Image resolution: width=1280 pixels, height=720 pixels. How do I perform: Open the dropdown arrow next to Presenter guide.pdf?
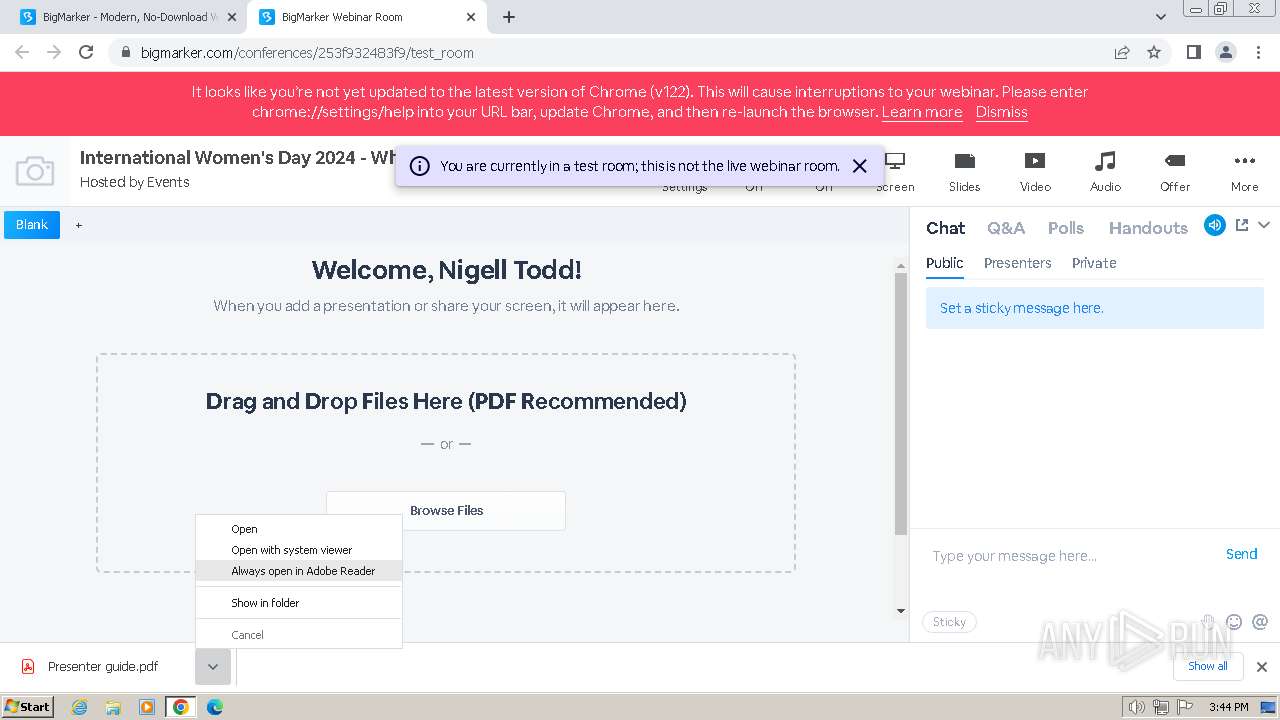pyautogui.click(x=213, y=667)
